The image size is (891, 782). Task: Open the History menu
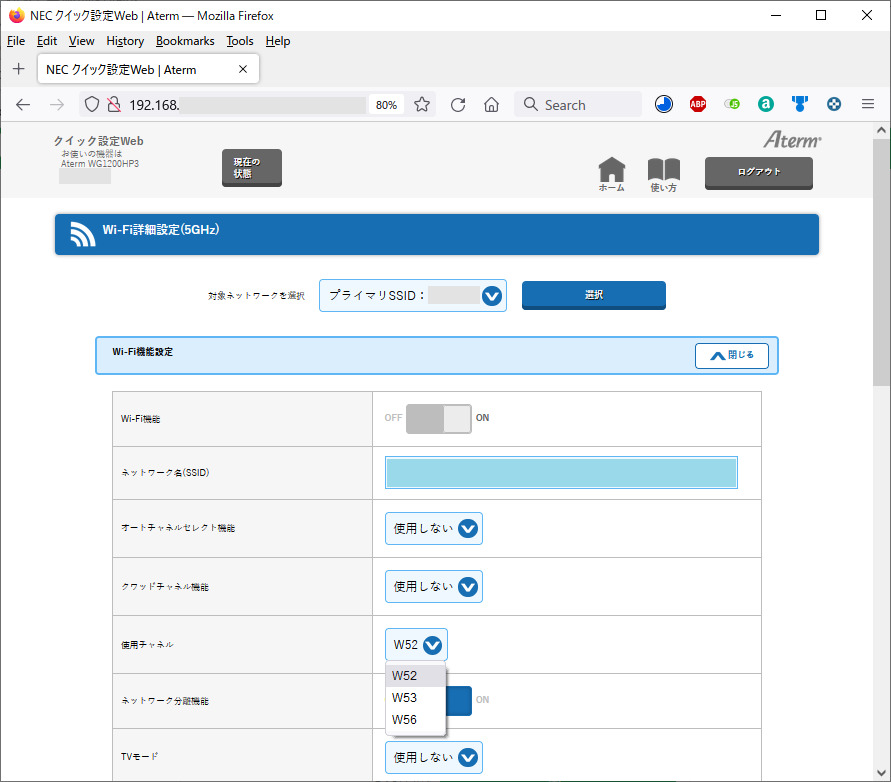[x=125, y=41]
